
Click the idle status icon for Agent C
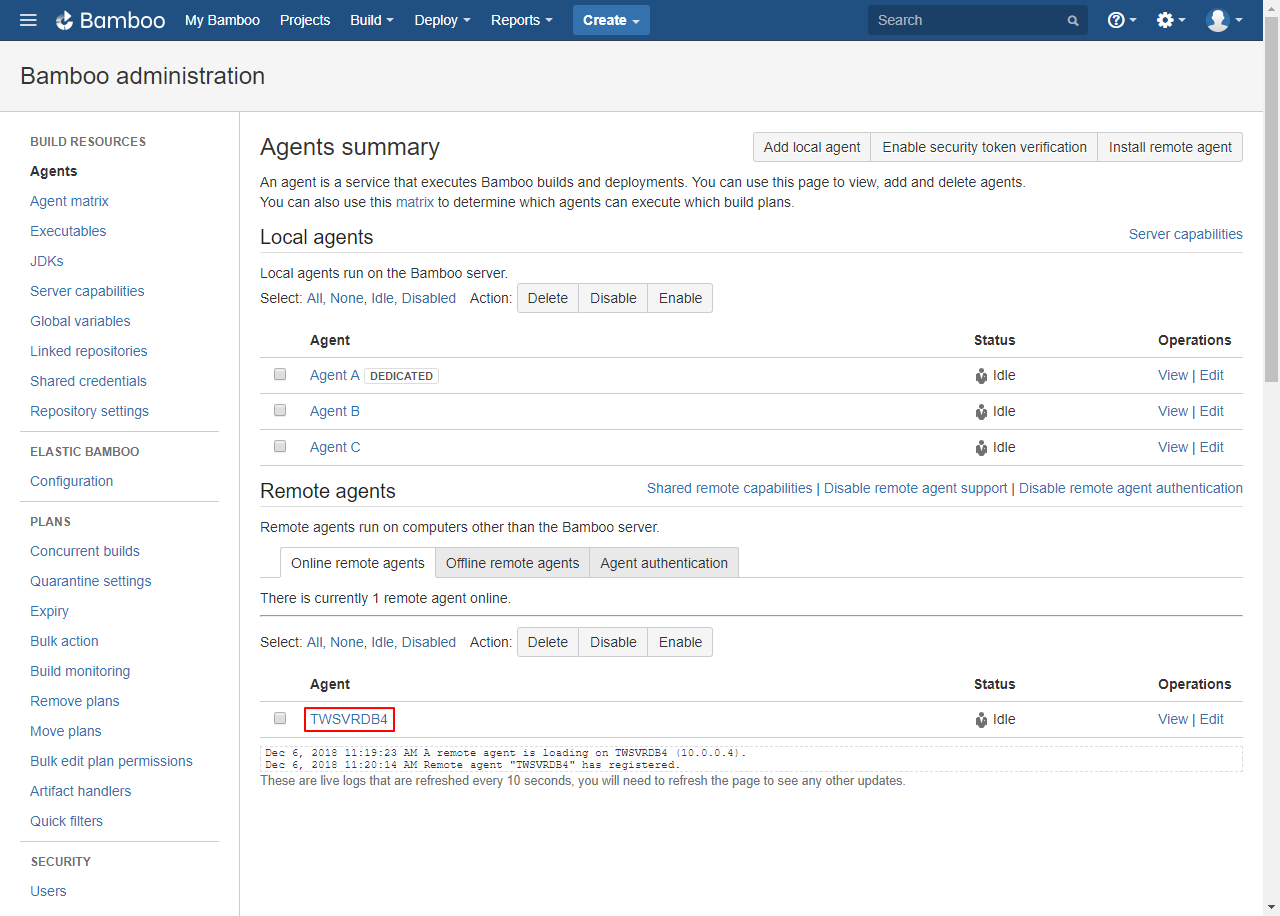[x=981, y=448]
